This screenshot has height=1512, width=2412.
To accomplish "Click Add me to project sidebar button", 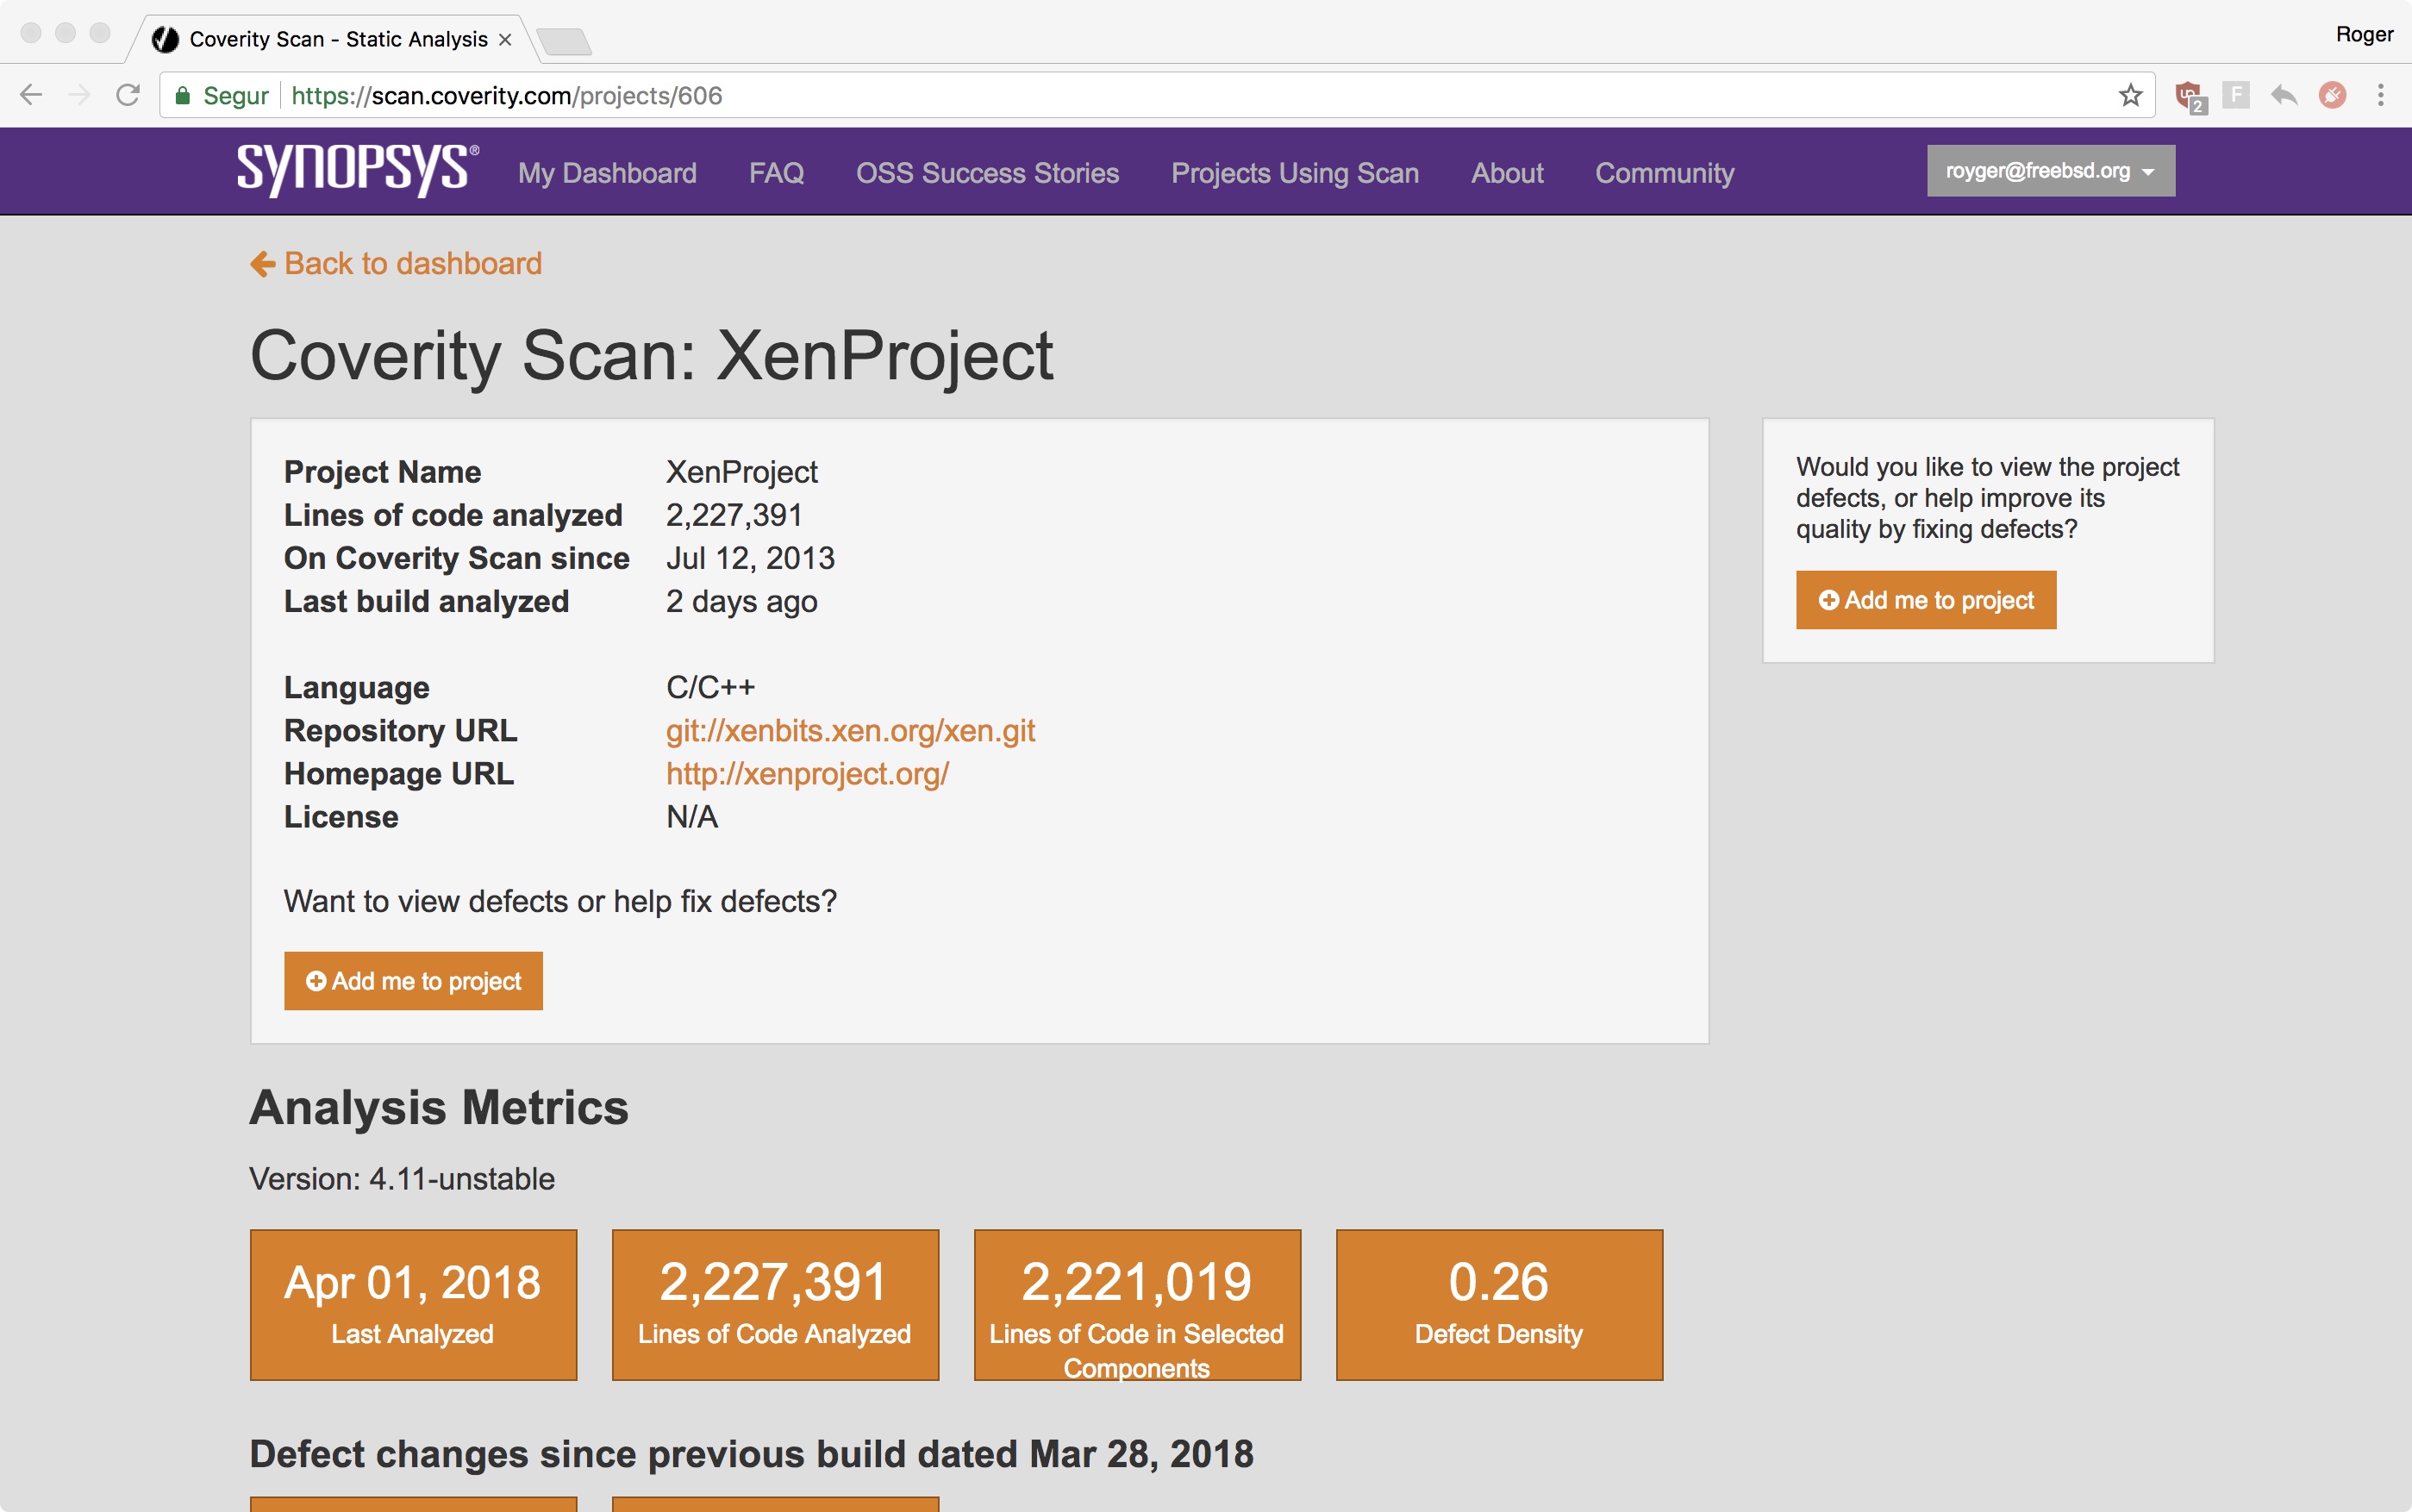I will click(1925, 600).
